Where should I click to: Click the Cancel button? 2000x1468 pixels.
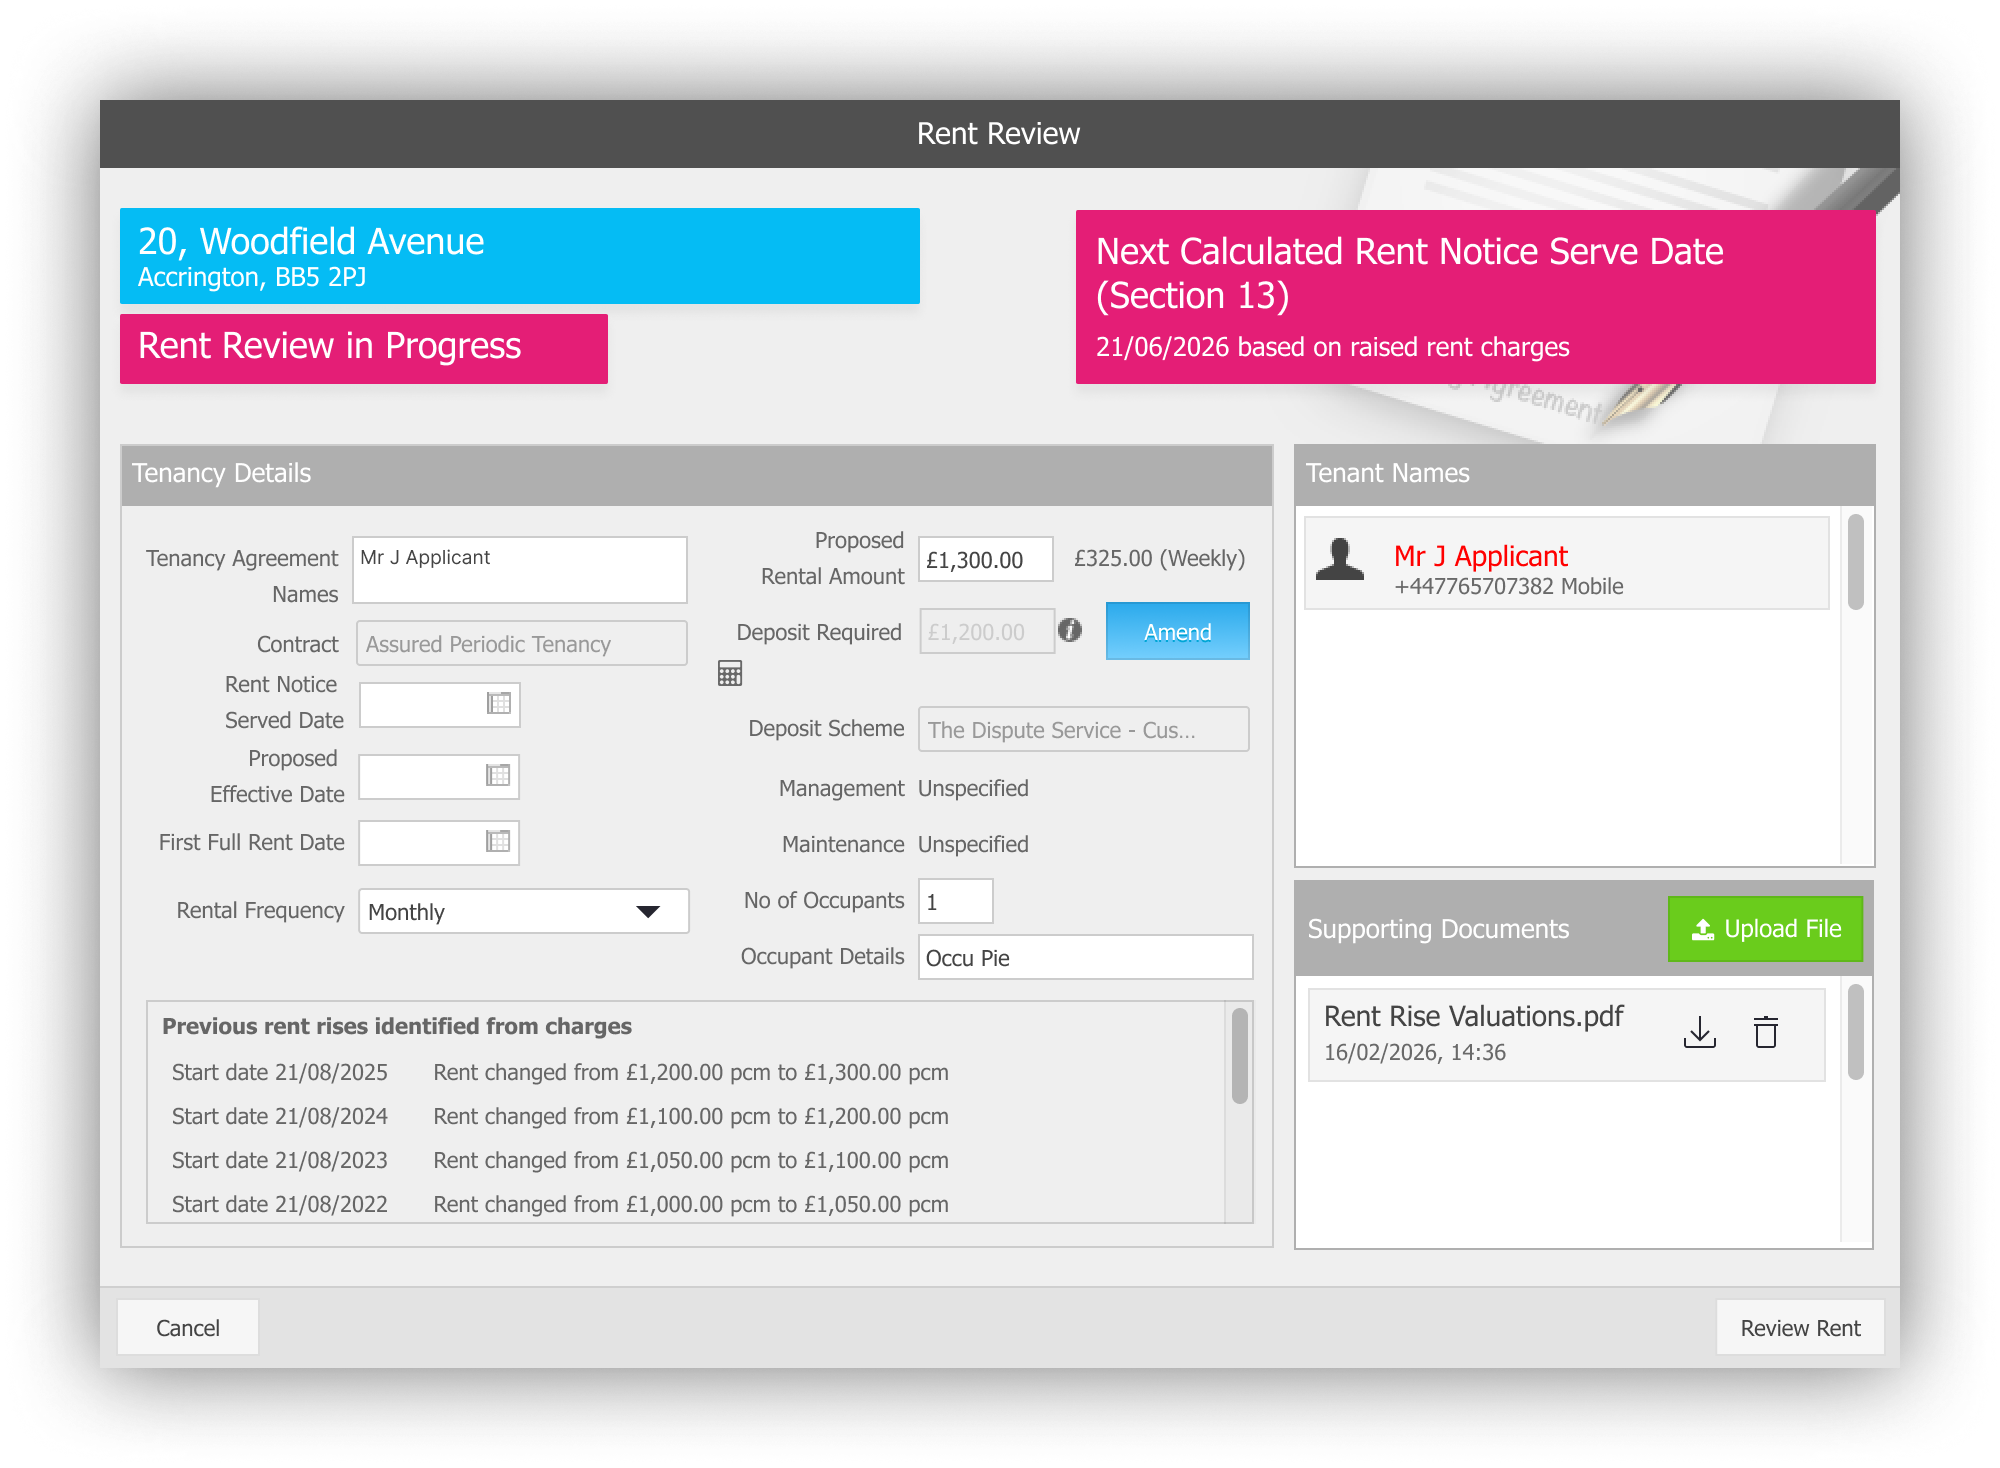point(188,1328)
